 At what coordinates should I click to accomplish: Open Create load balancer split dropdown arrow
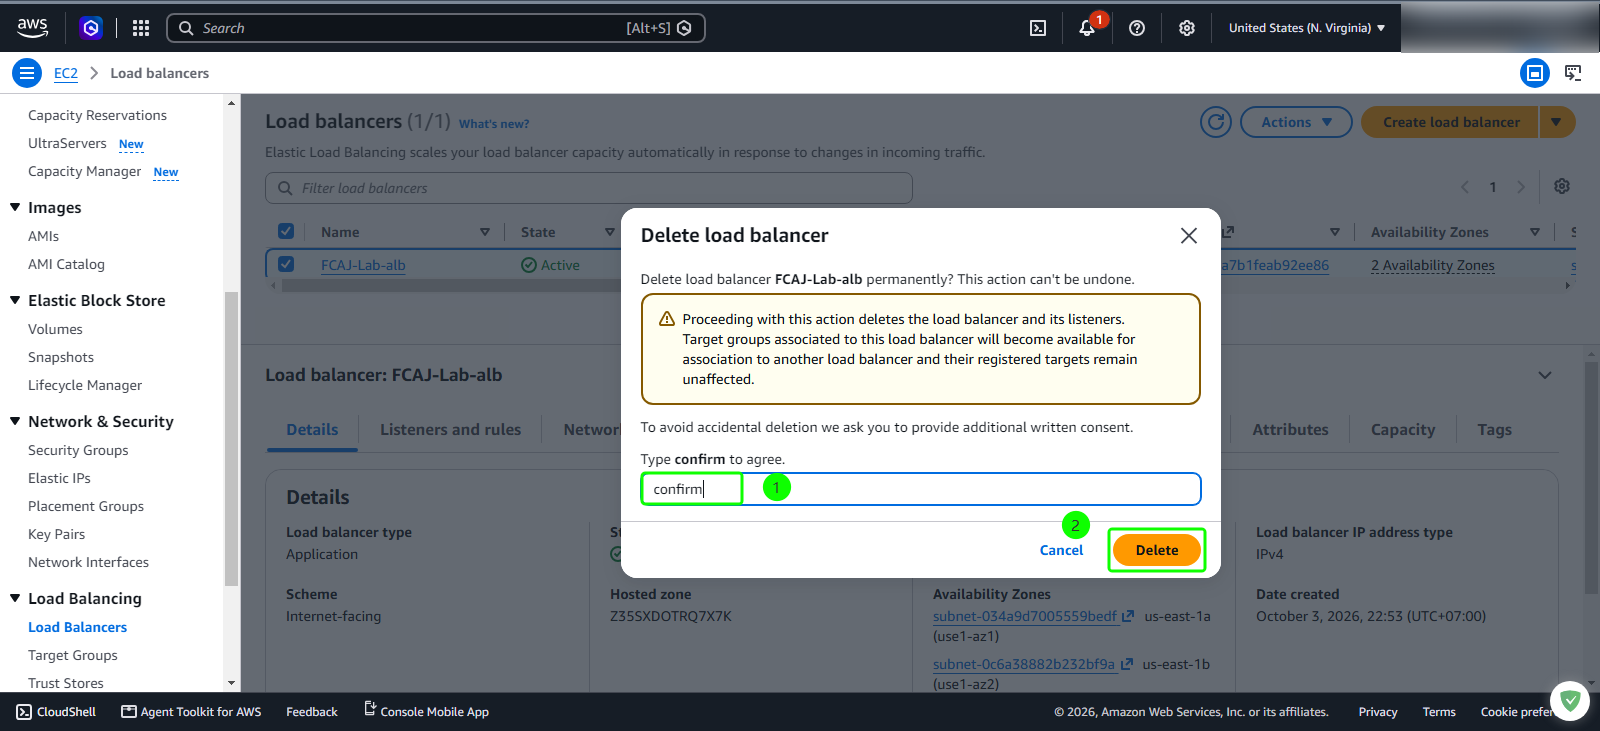(x=1556, y=122)
